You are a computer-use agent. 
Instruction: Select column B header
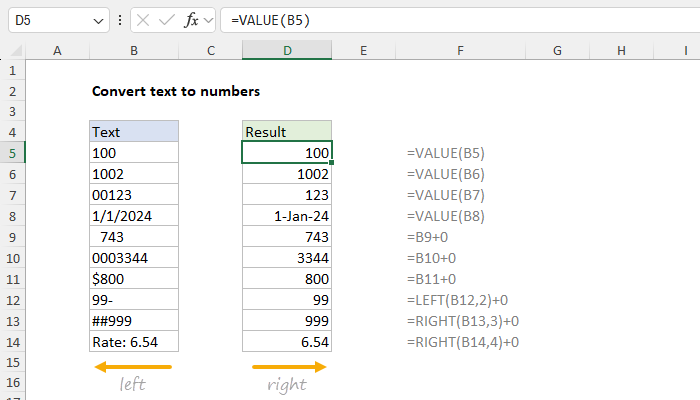[134, 50]
